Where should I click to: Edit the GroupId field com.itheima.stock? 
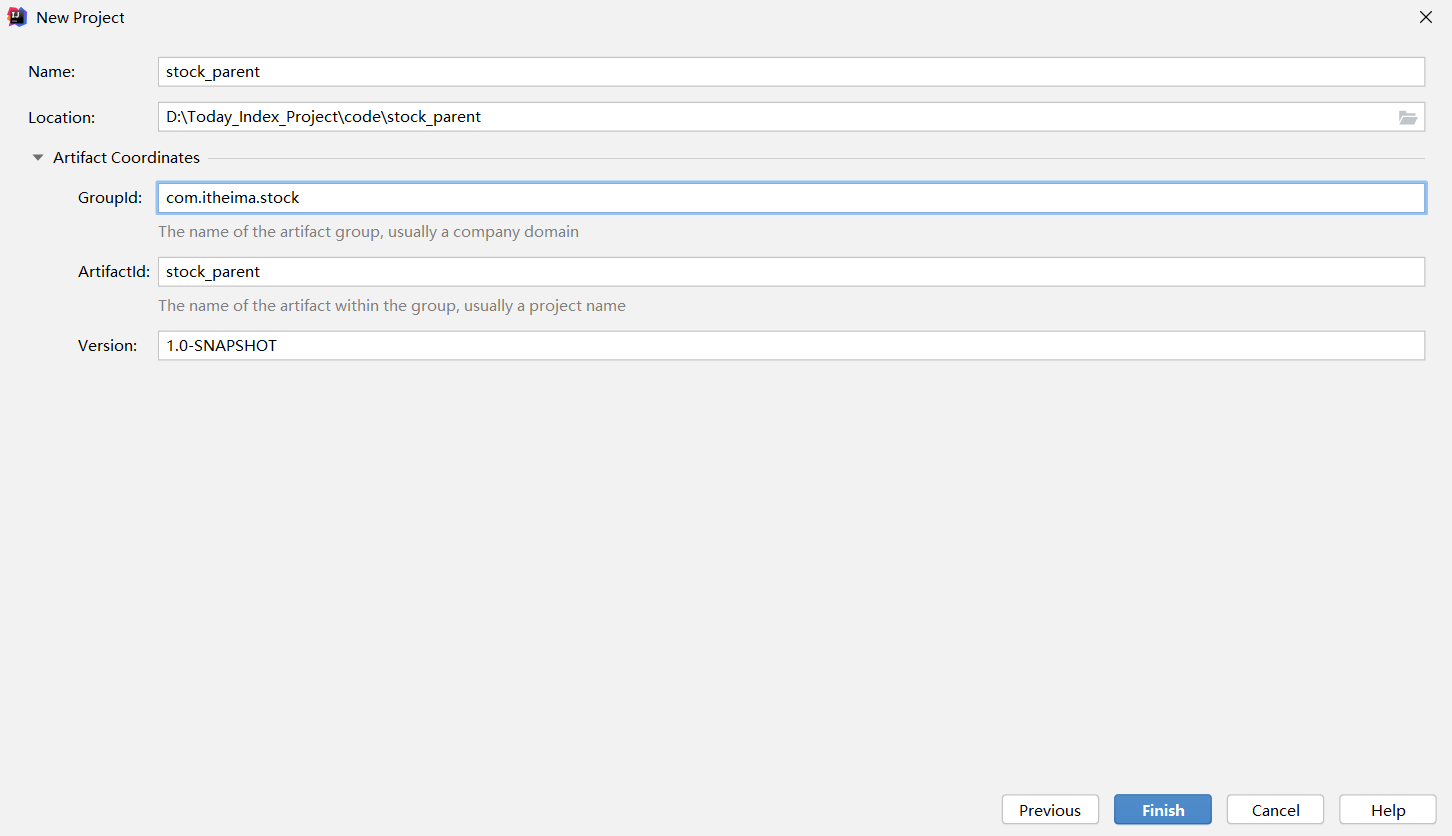pos(791,198)
